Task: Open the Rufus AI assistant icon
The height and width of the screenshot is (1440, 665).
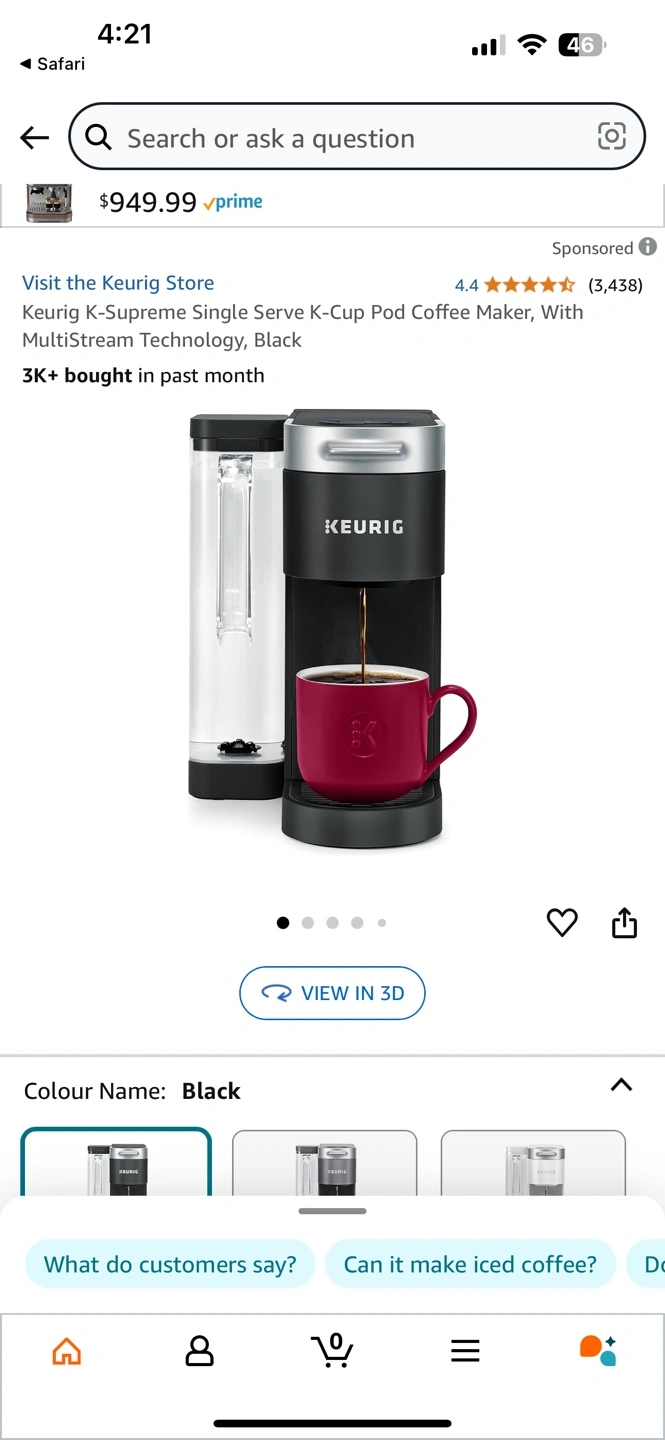Action: pyautogui.click(x=598, y=1350)
